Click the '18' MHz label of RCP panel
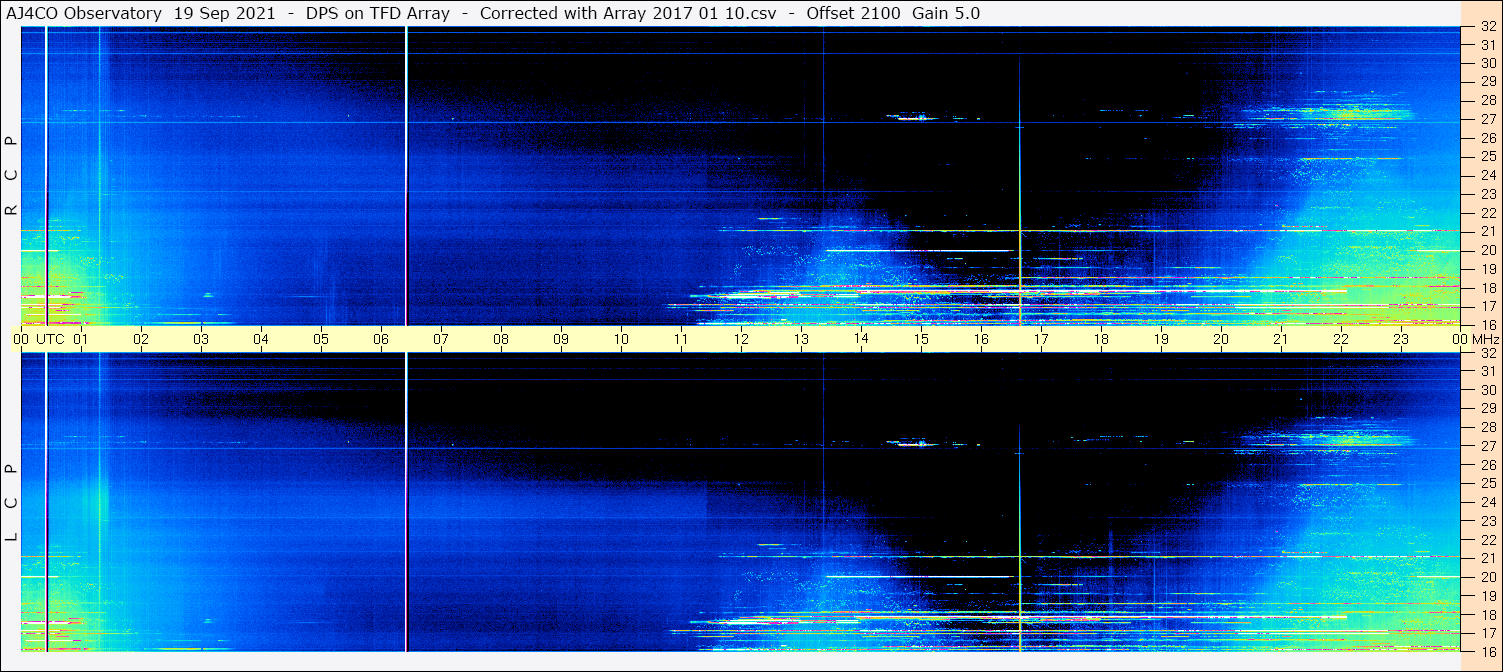Screen dimensions: 1503x672 click(1488, 288)
